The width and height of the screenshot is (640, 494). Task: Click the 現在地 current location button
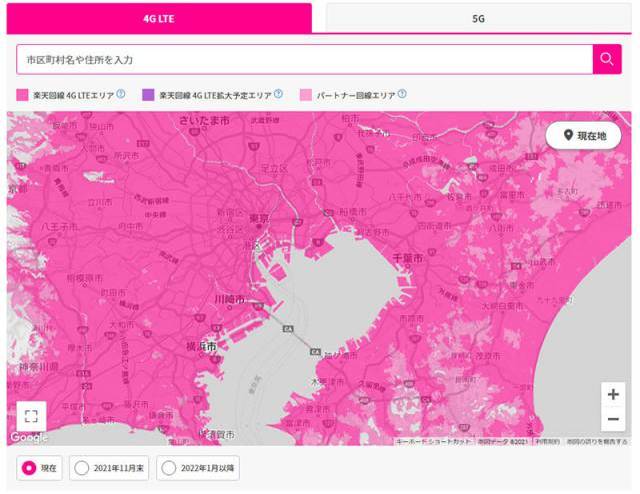(x=584, y=136)
